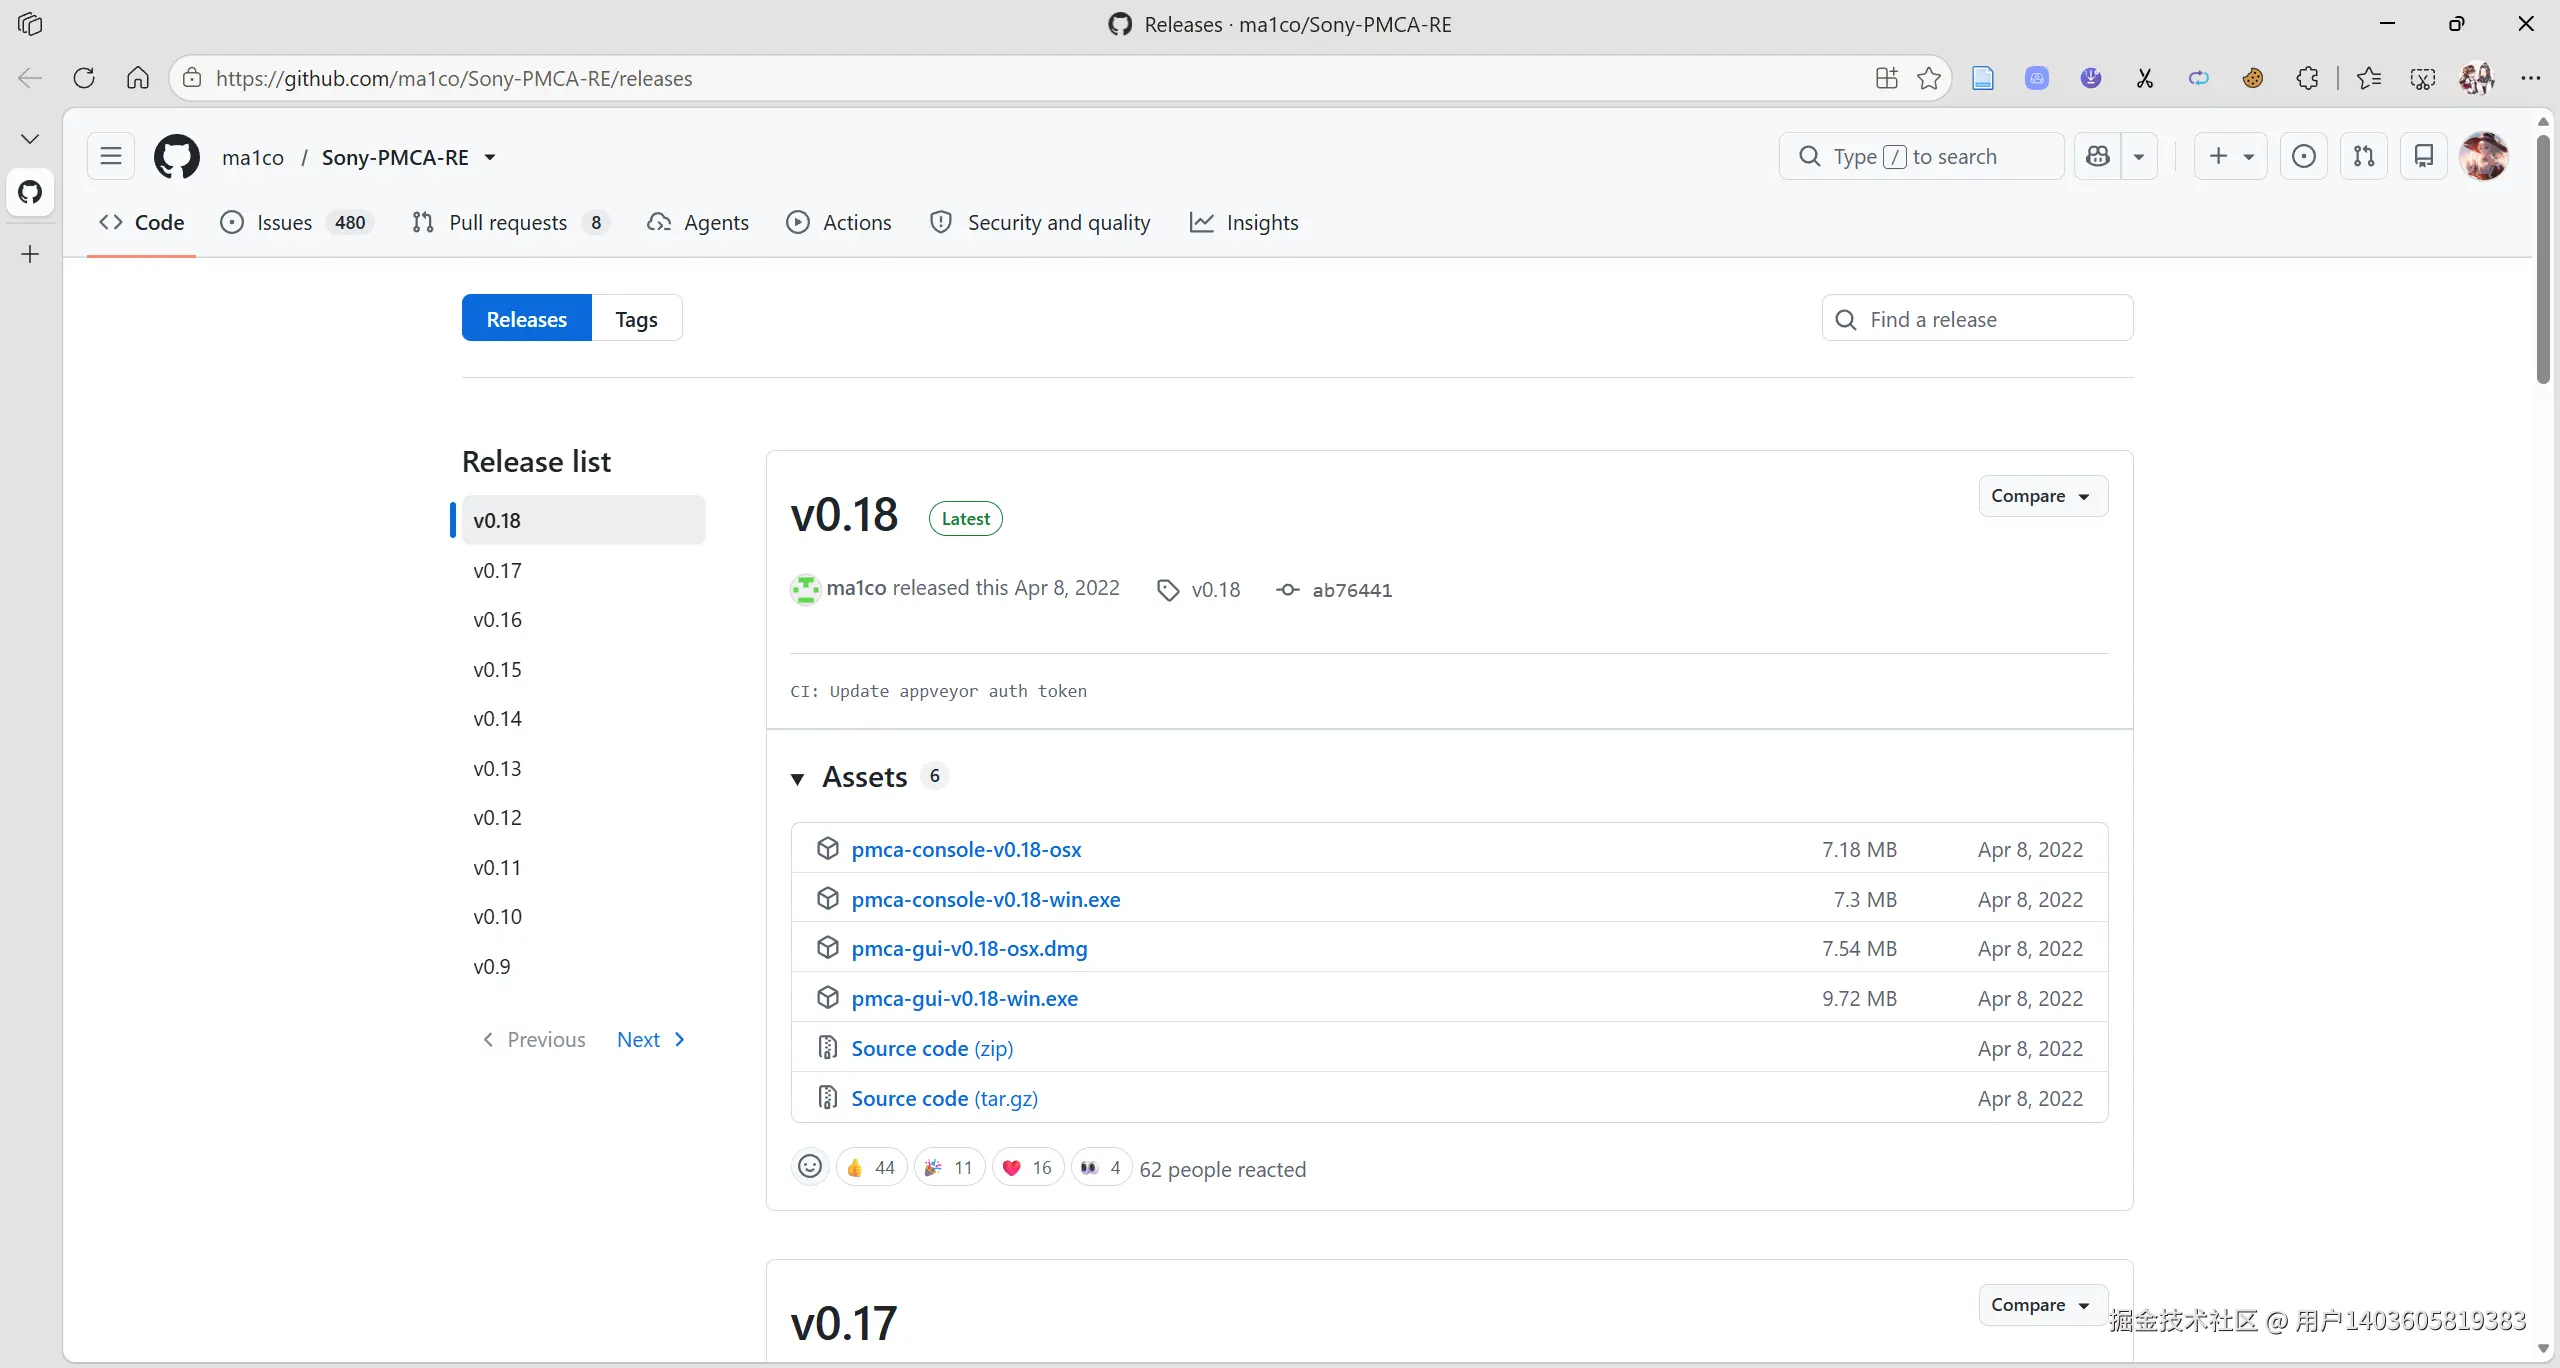
Task: Expand the Compare dropdown for v0.17
Action: [x=2043, y=1305]
